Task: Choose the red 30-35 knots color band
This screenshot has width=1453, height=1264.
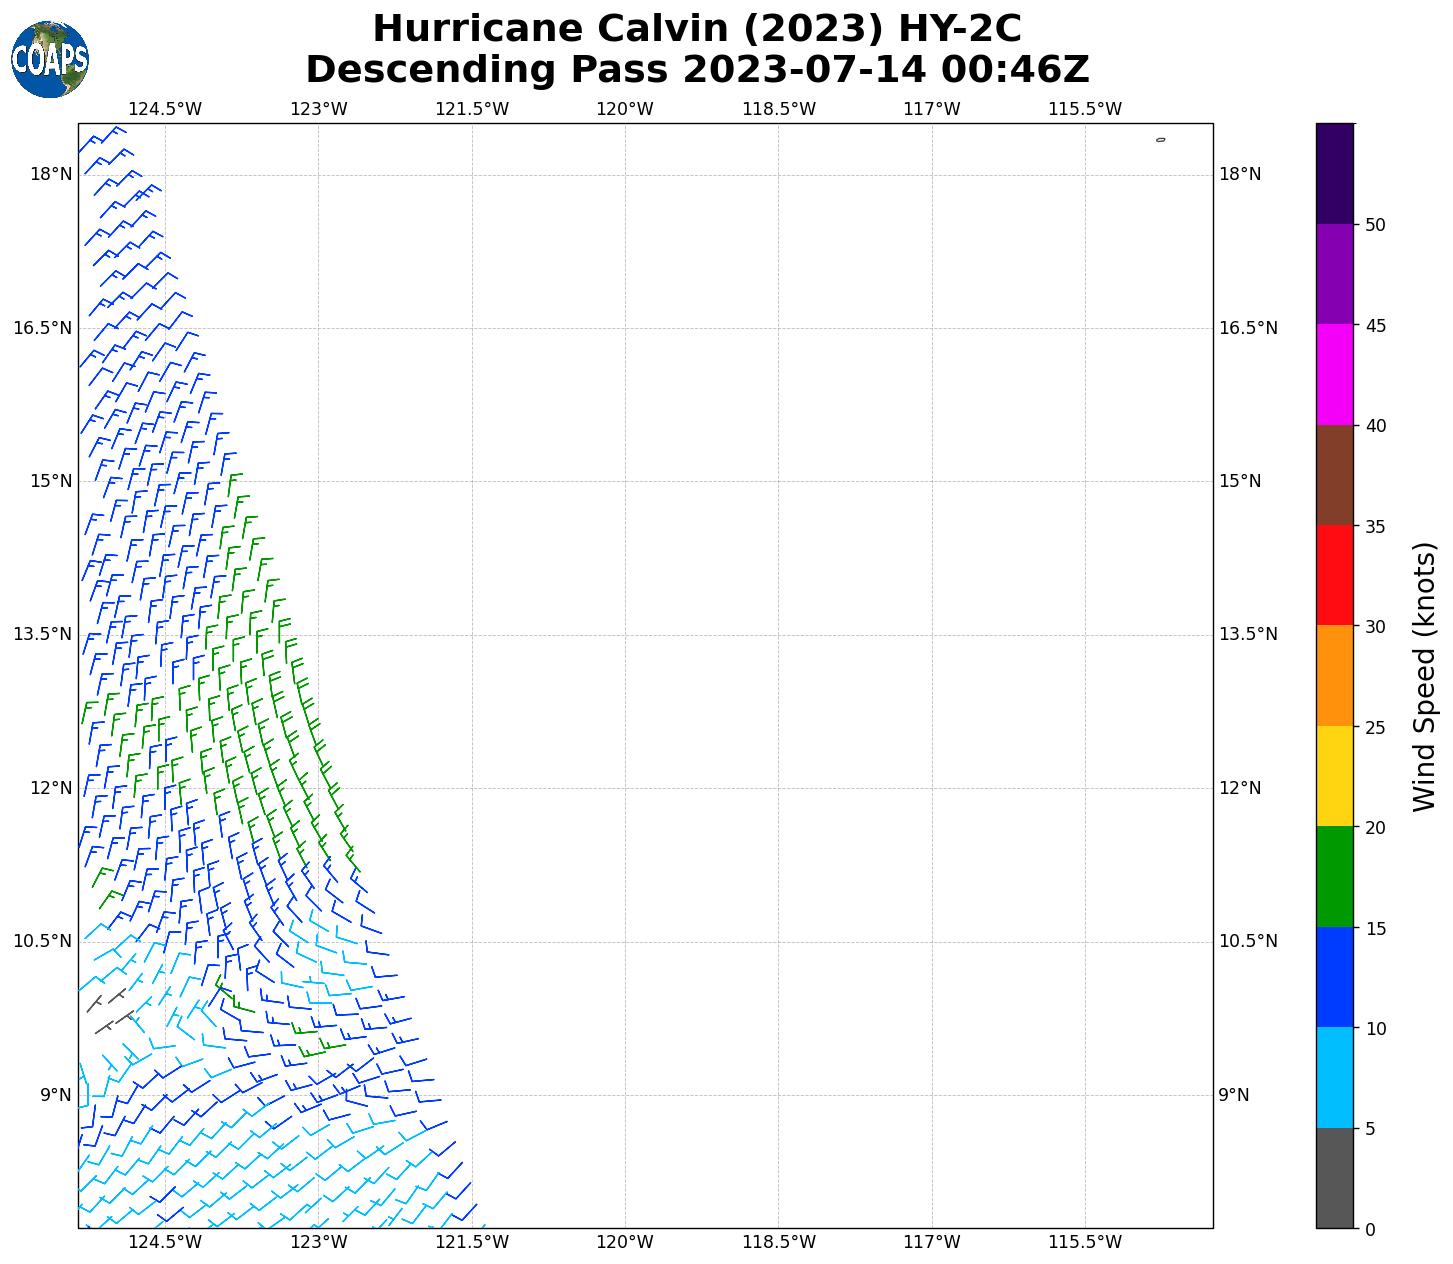Action: click(x=1334, y=576)
